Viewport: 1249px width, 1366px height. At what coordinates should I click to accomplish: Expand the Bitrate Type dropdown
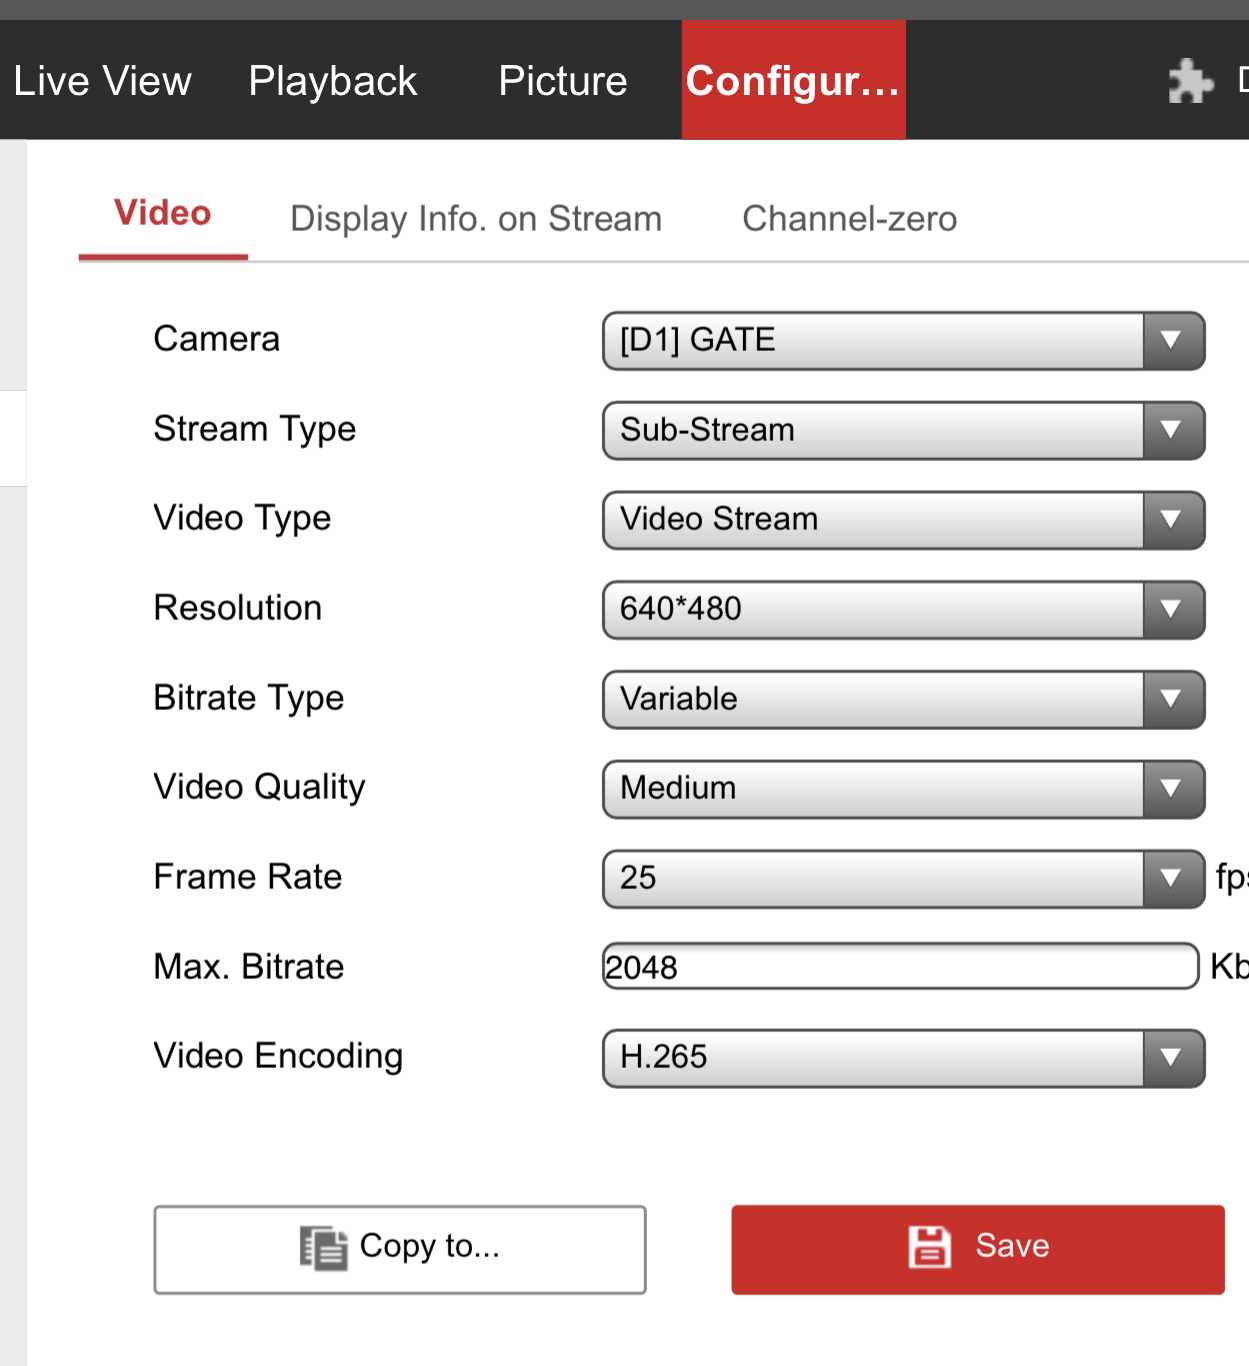(x=903, y=700)
